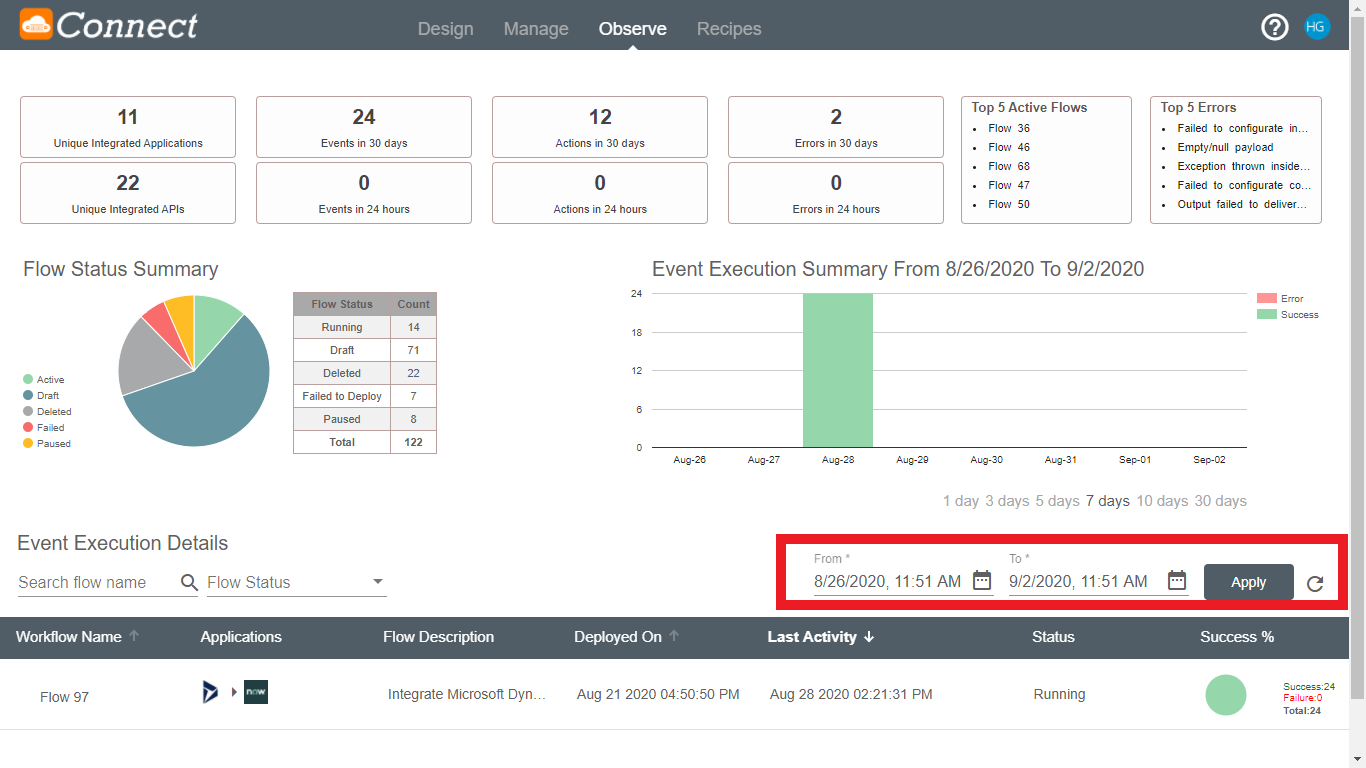
Task: Open the HG user avatar menu
Action: coord(1317,27)
